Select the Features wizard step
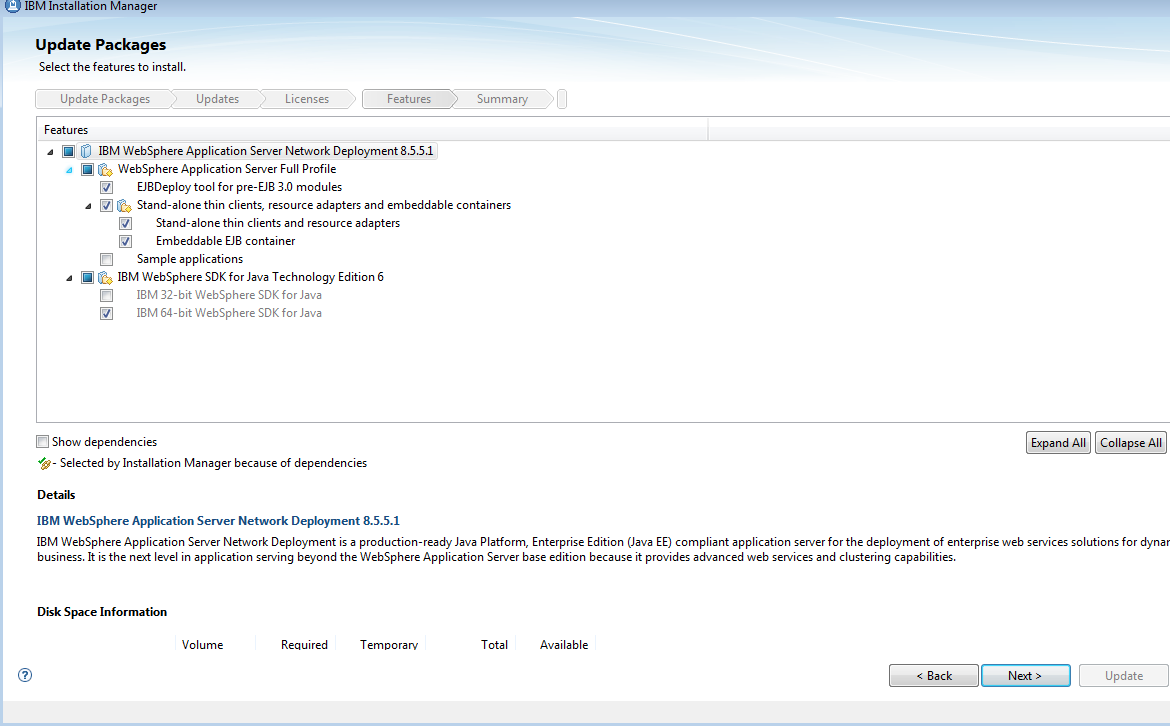The width and height of the screenshot is (1170, 726). click(408, 98)
